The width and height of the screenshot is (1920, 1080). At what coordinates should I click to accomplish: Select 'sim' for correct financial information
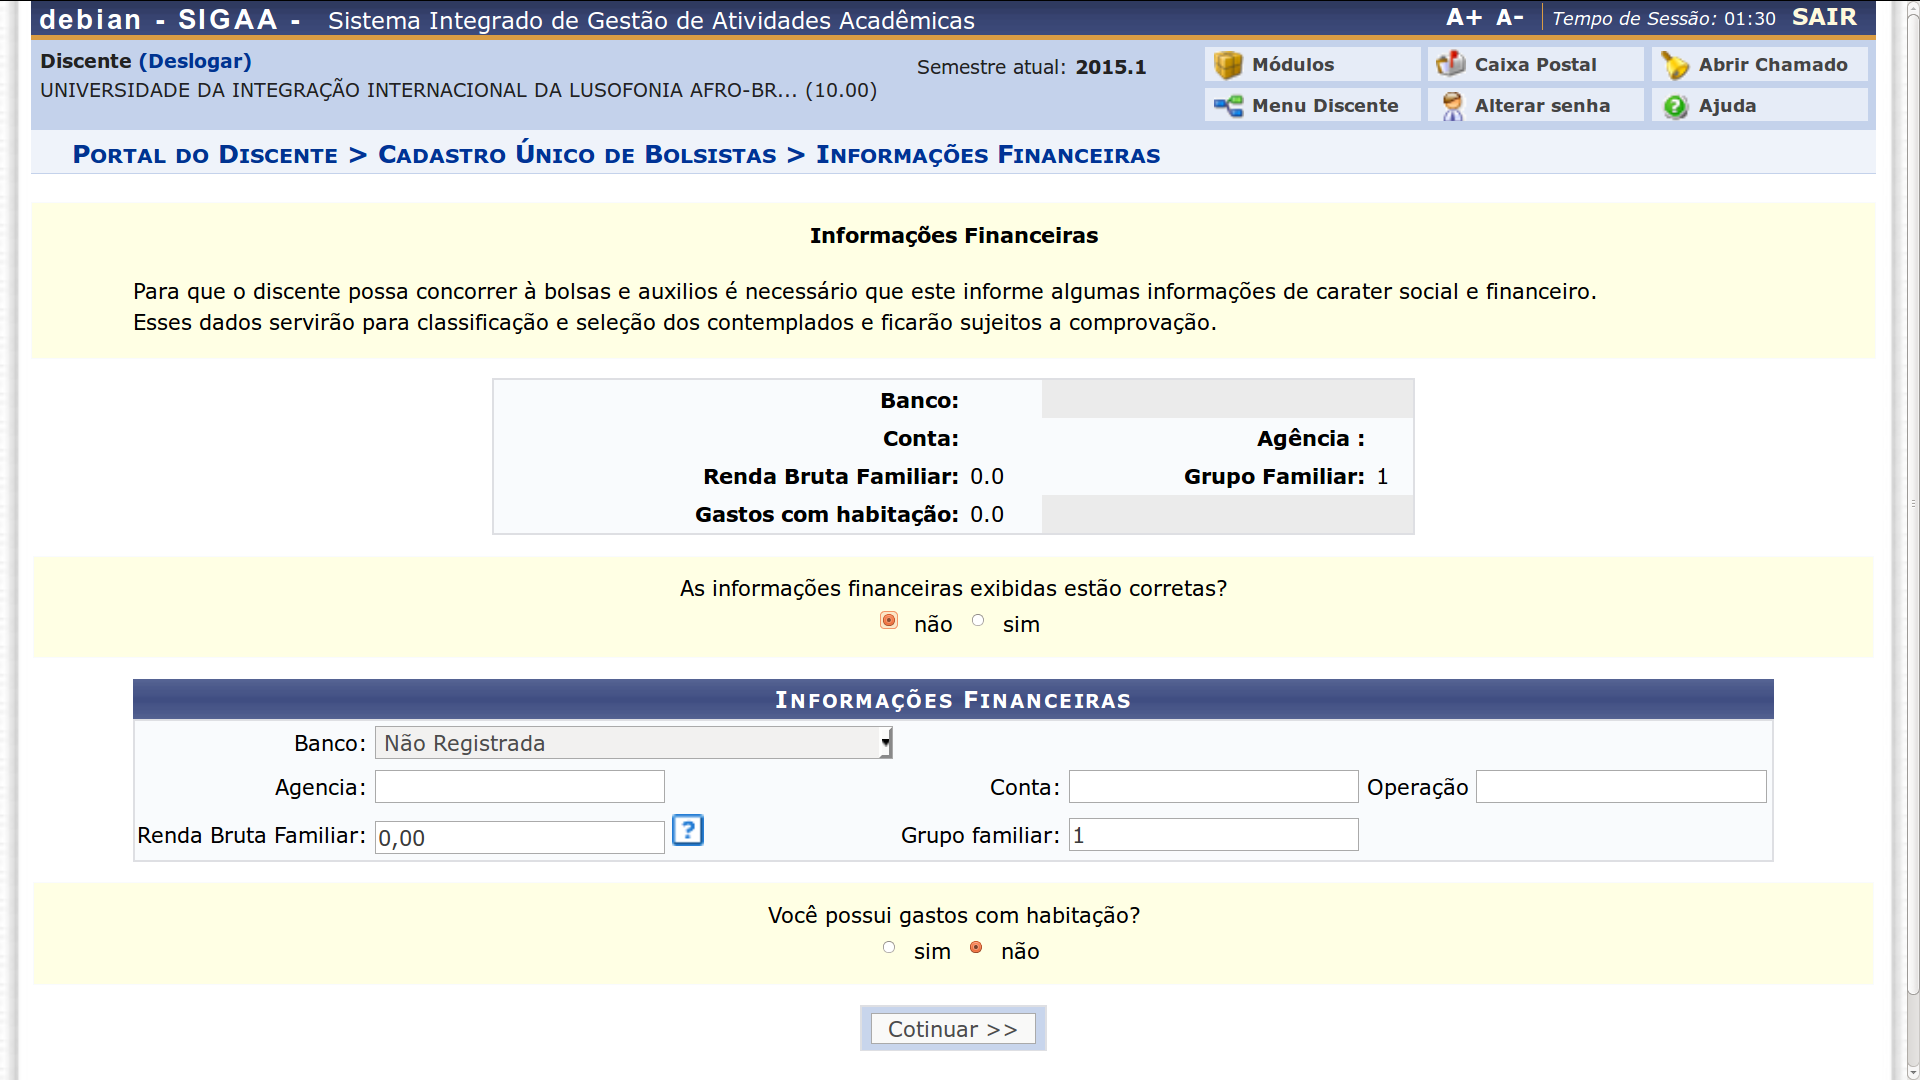[979, 620]
